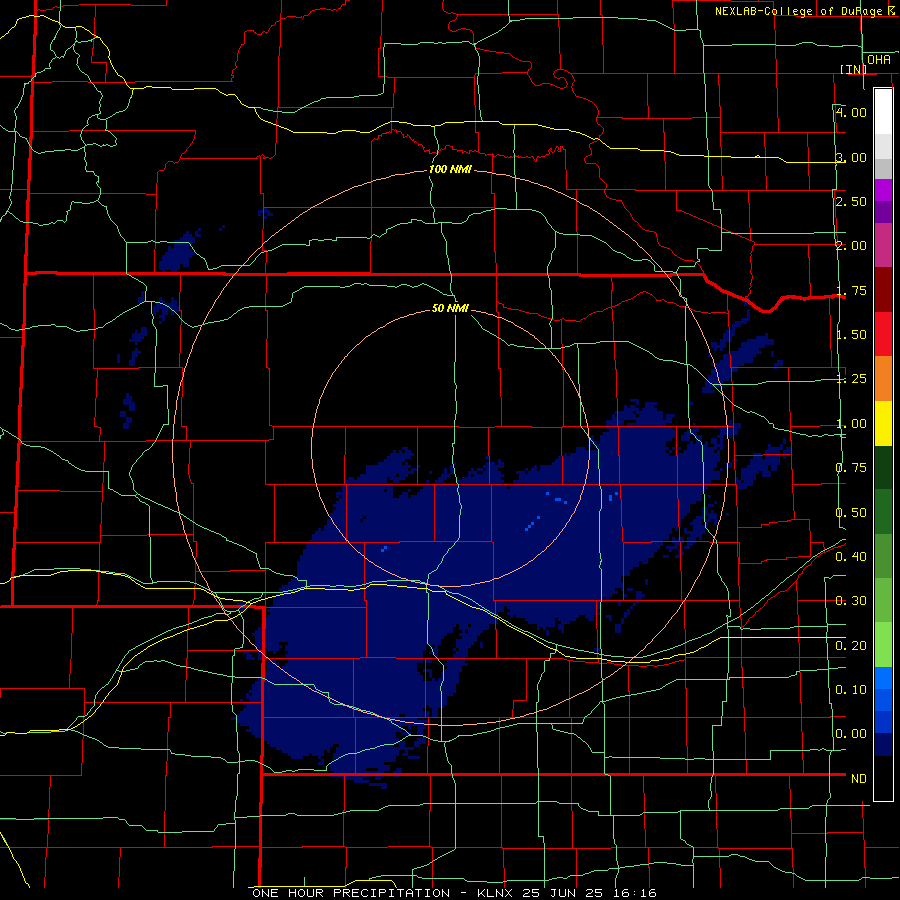Click the 'OHA' product code label
This screenshot has height=900, width=900.
pos(879,60)
